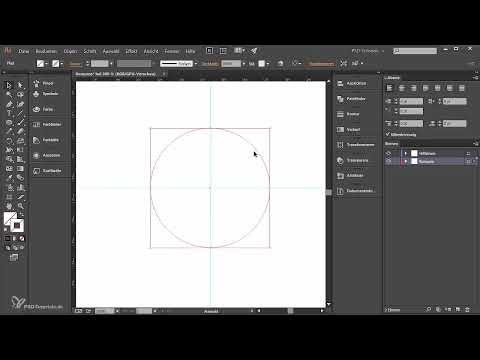The width and height of the screenshot is (480, 360).
Task: Open the brush definition dropdown
Action: tap(195, 64)
